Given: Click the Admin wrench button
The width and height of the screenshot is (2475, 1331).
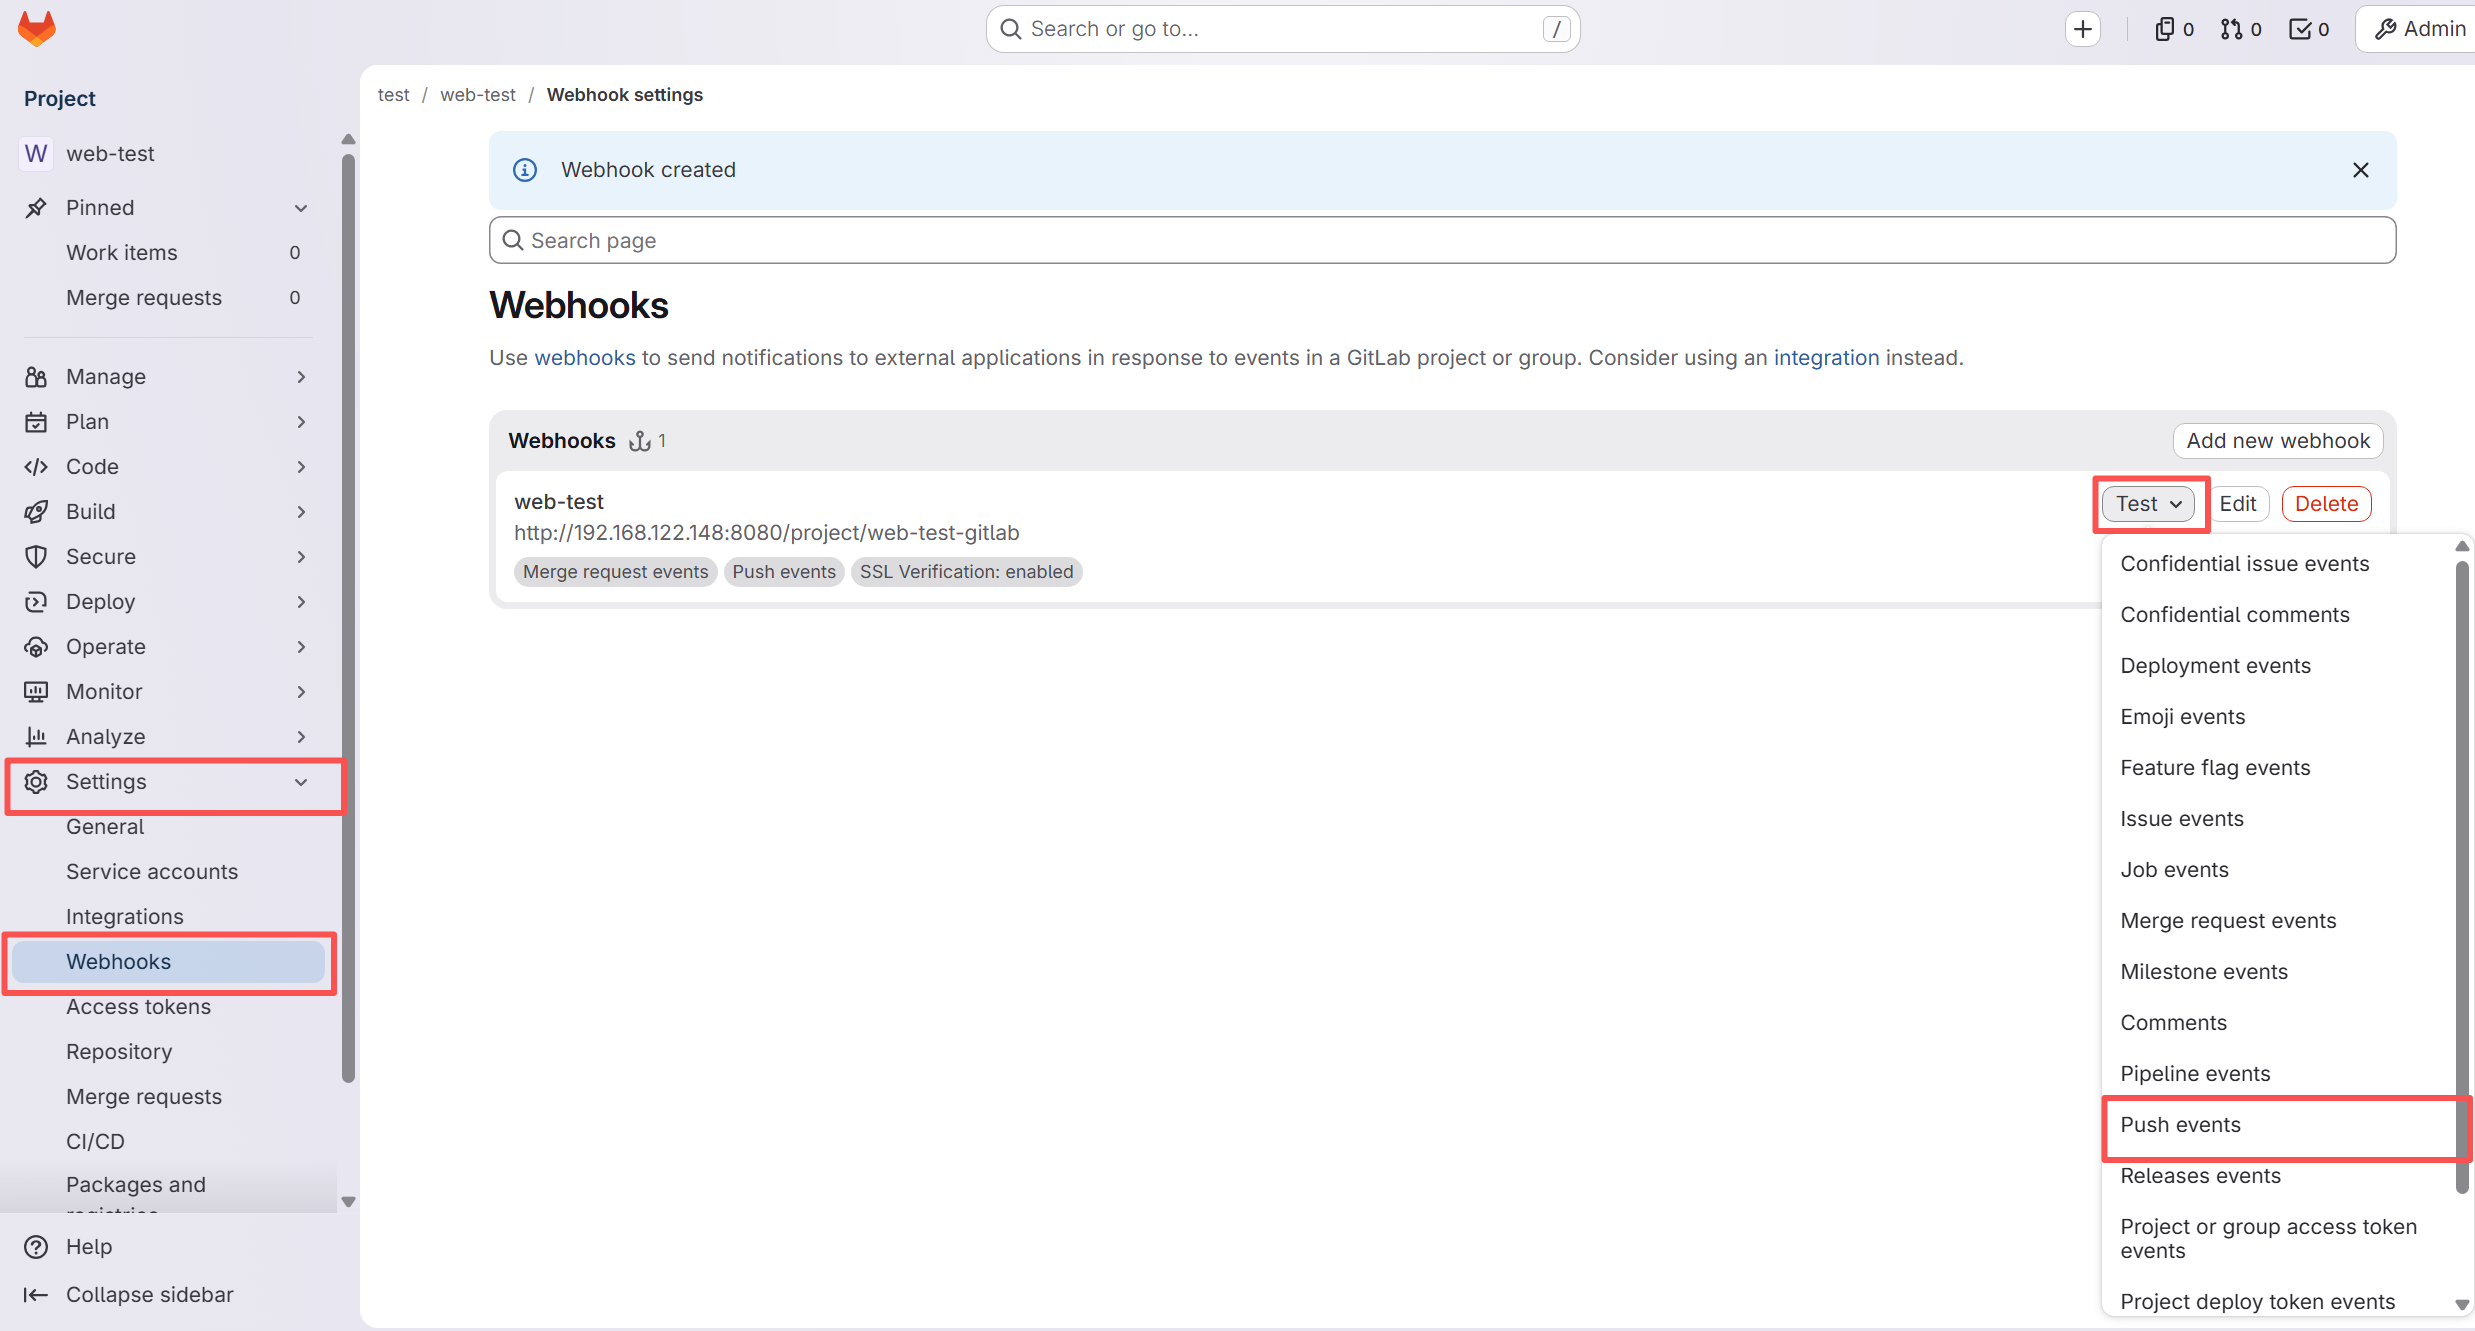Looking at the screenshot, I should coord(2419,29).
